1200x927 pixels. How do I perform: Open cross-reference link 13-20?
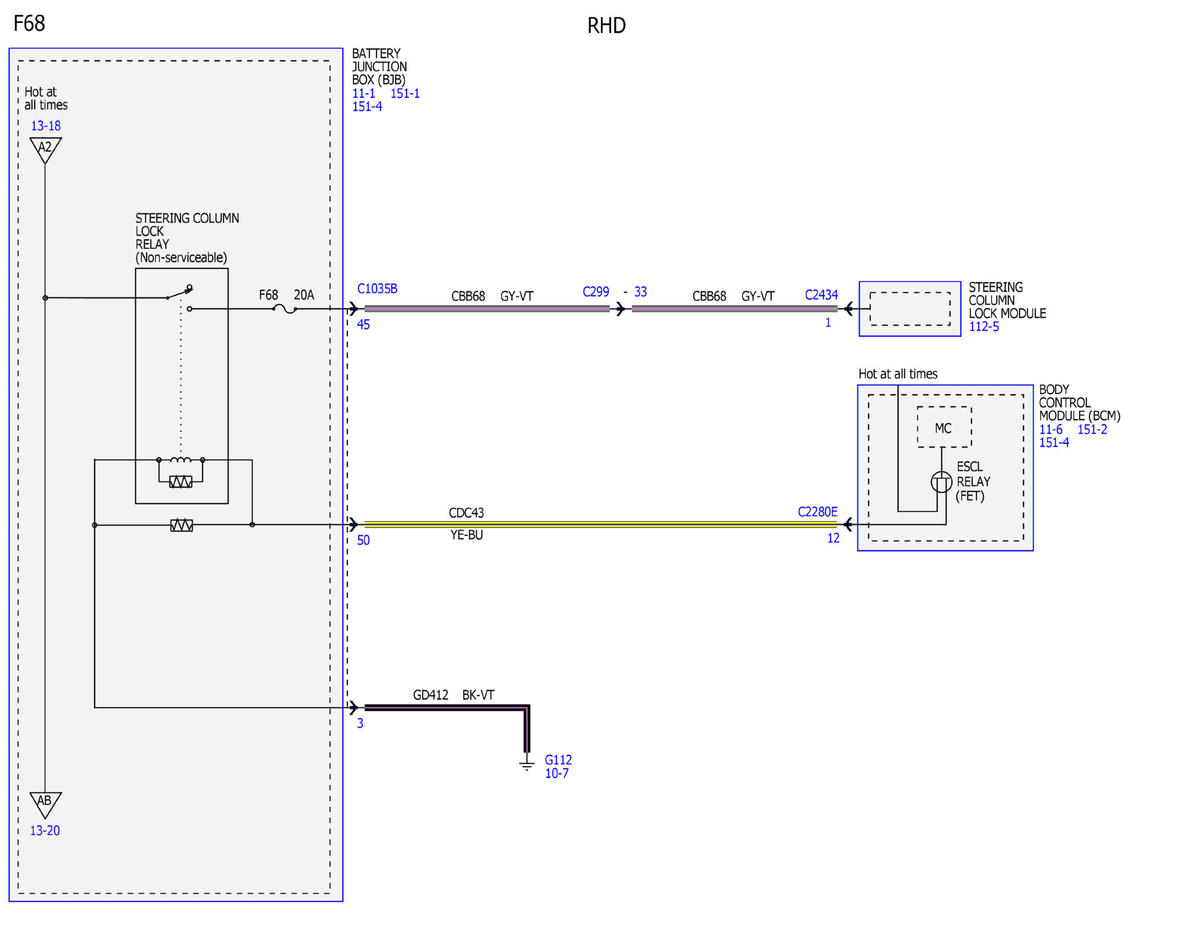click(x=44, y=830)
